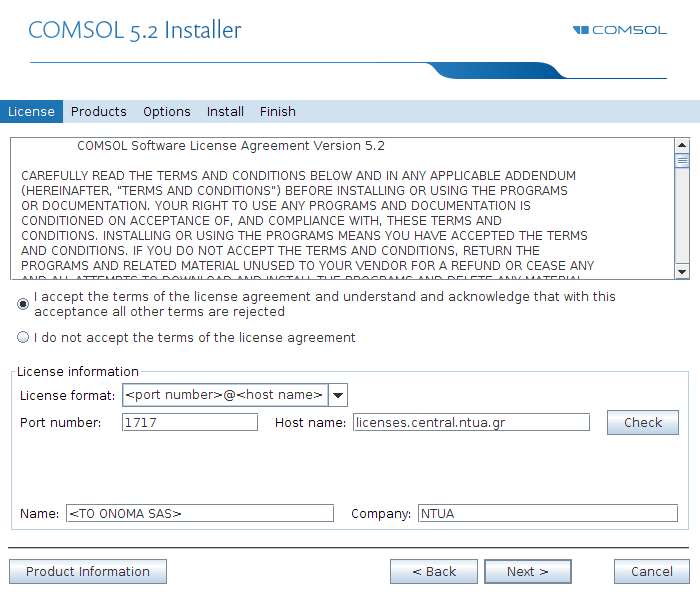Click the license agreement scrollbar thumb
The width and height of the screenshot is (700, 592).
682,160
